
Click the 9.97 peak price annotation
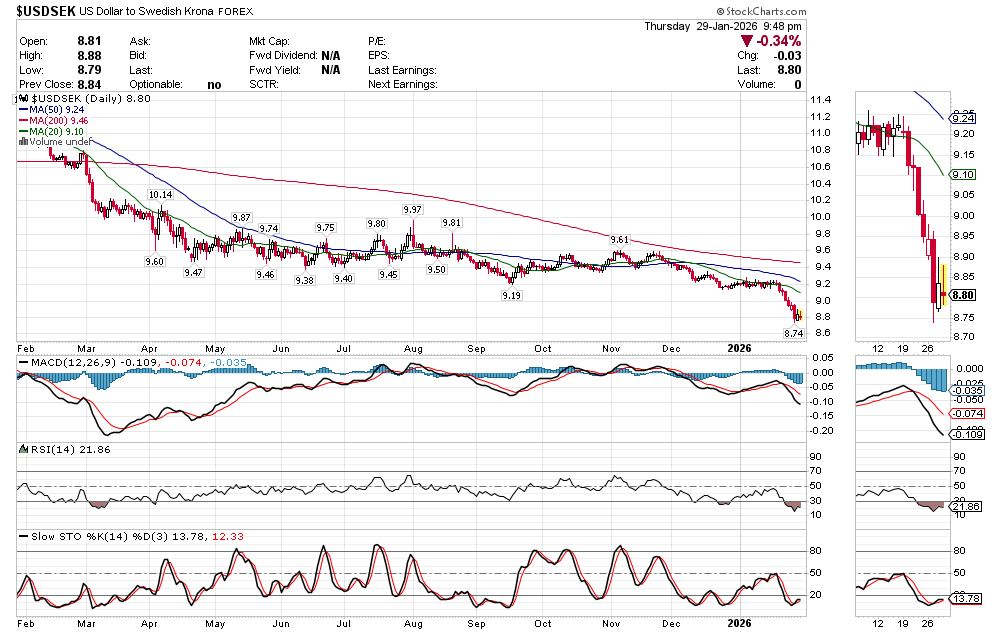[411, 209]
